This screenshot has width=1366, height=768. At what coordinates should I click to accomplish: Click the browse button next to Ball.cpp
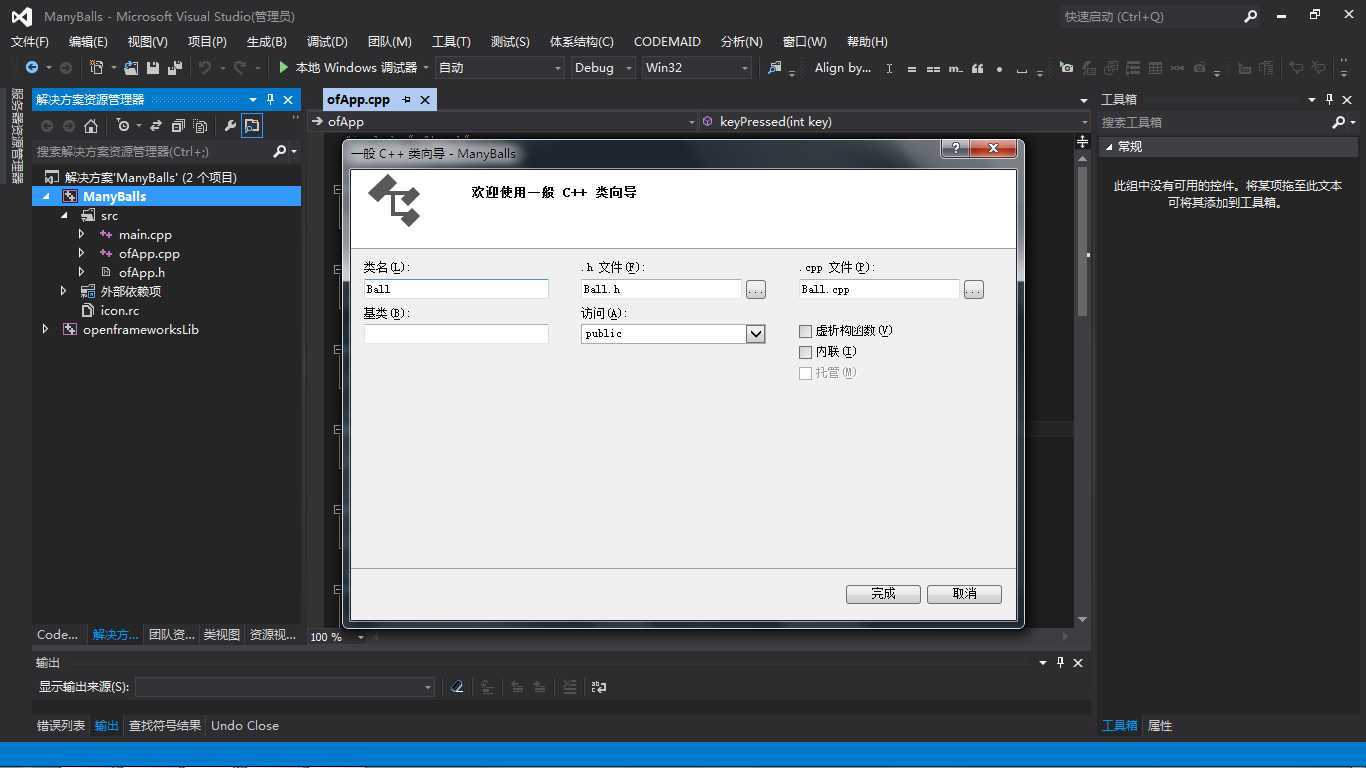click(x=973, y=290)
